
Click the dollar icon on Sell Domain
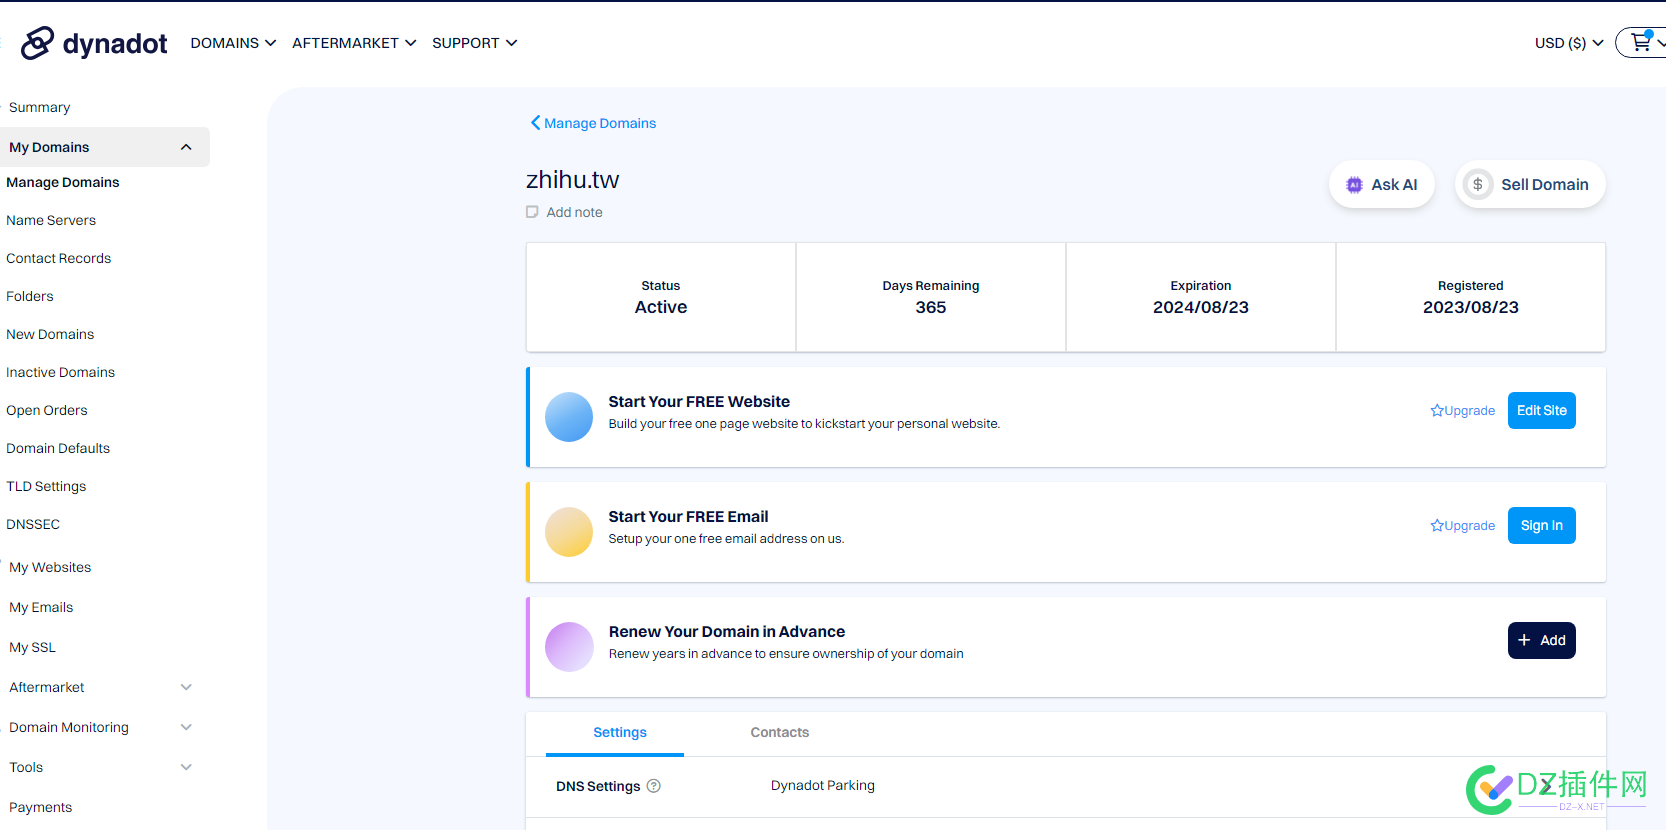point(1478,184)
